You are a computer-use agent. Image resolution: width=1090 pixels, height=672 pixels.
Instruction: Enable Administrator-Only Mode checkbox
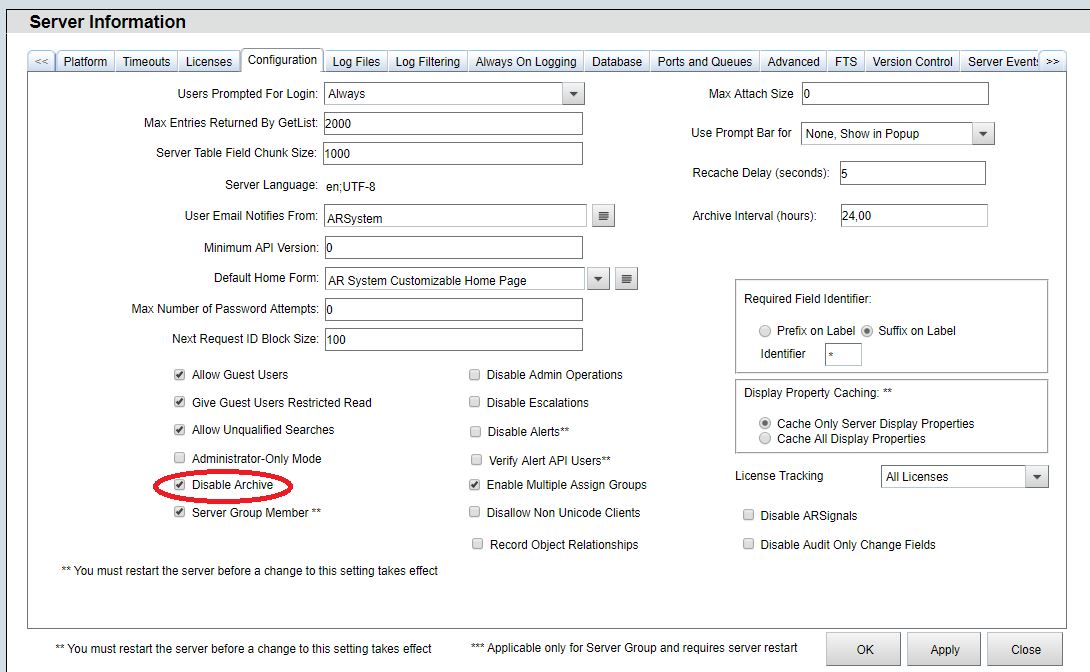tap(180, 458)
